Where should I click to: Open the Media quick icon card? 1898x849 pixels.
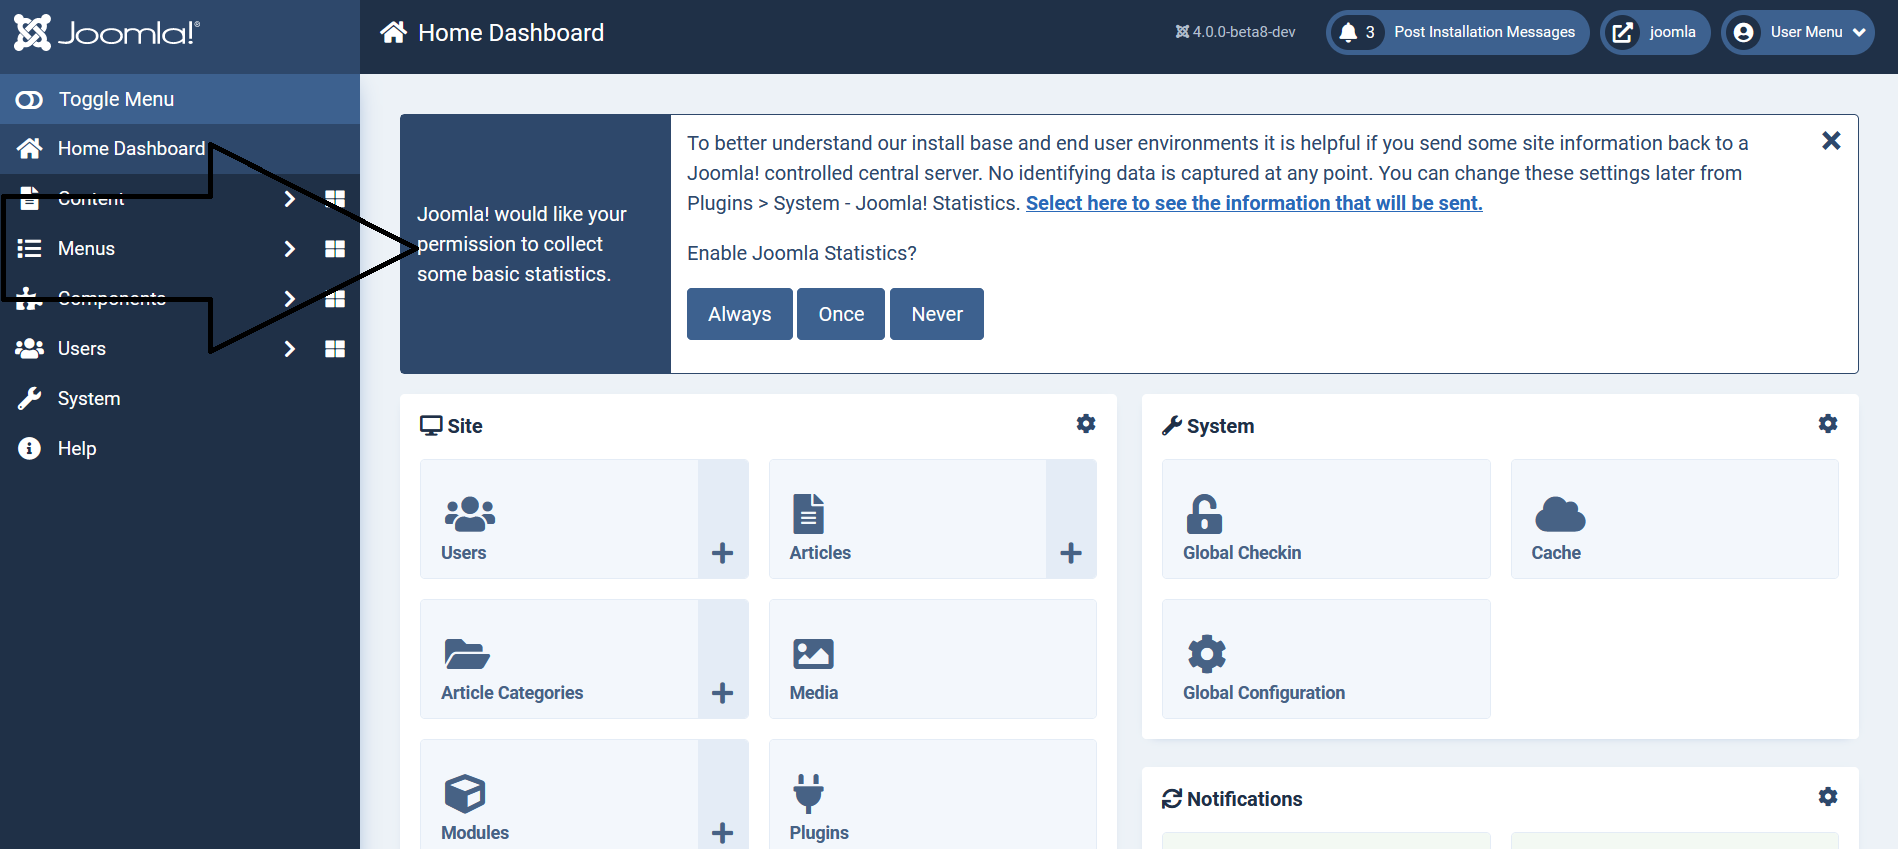pos(933,659)
